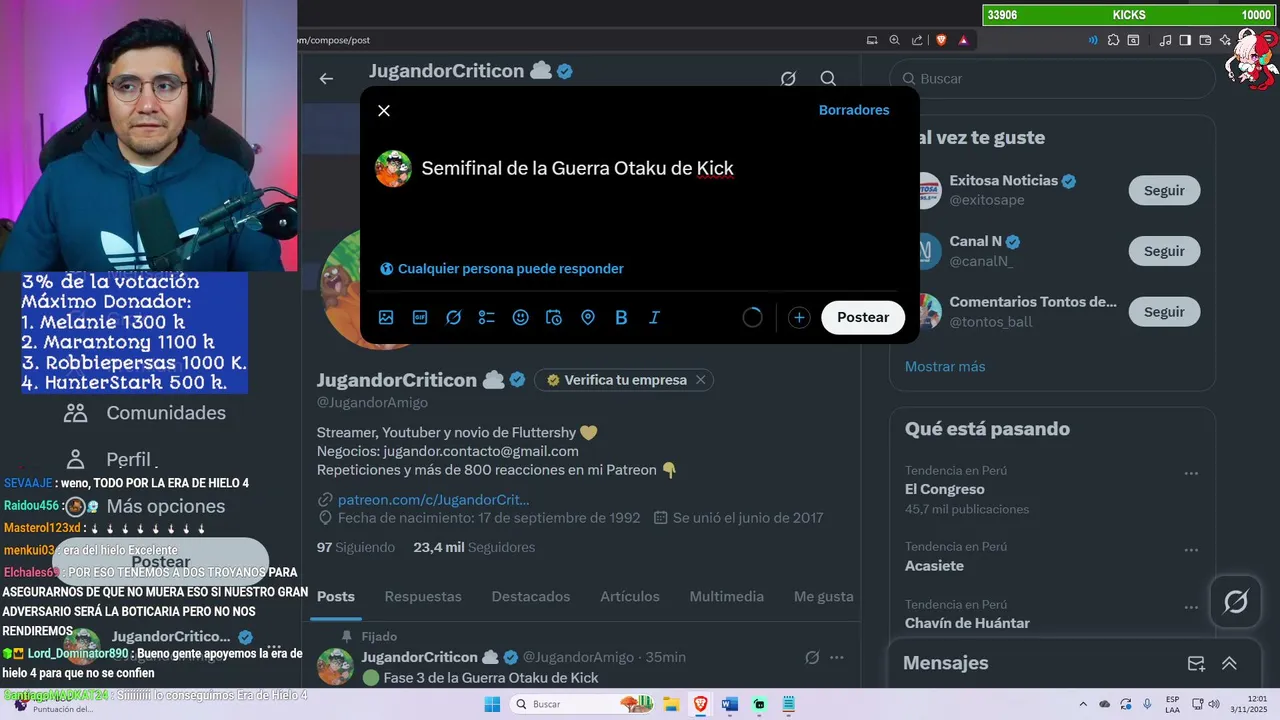Viewport: 1280px width, 720px height.
Task: Click Grok icon on pinned post
Action: click(x=812, y=657)
